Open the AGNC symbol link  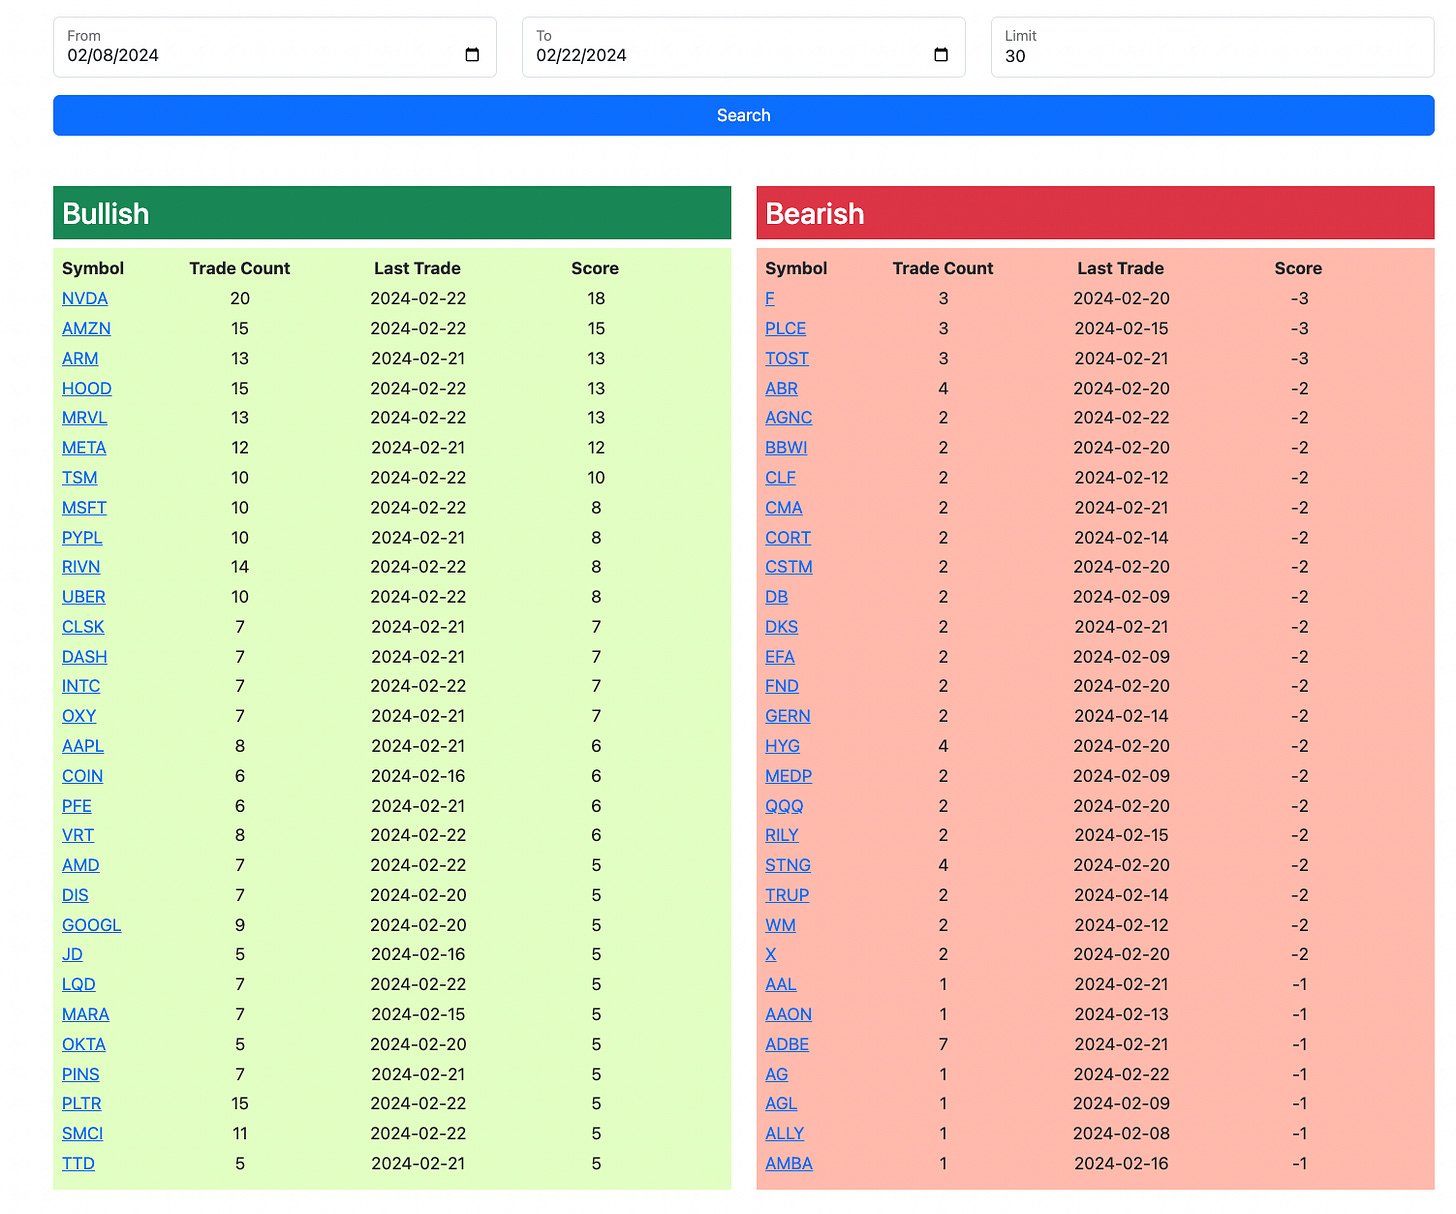point(789,418)
